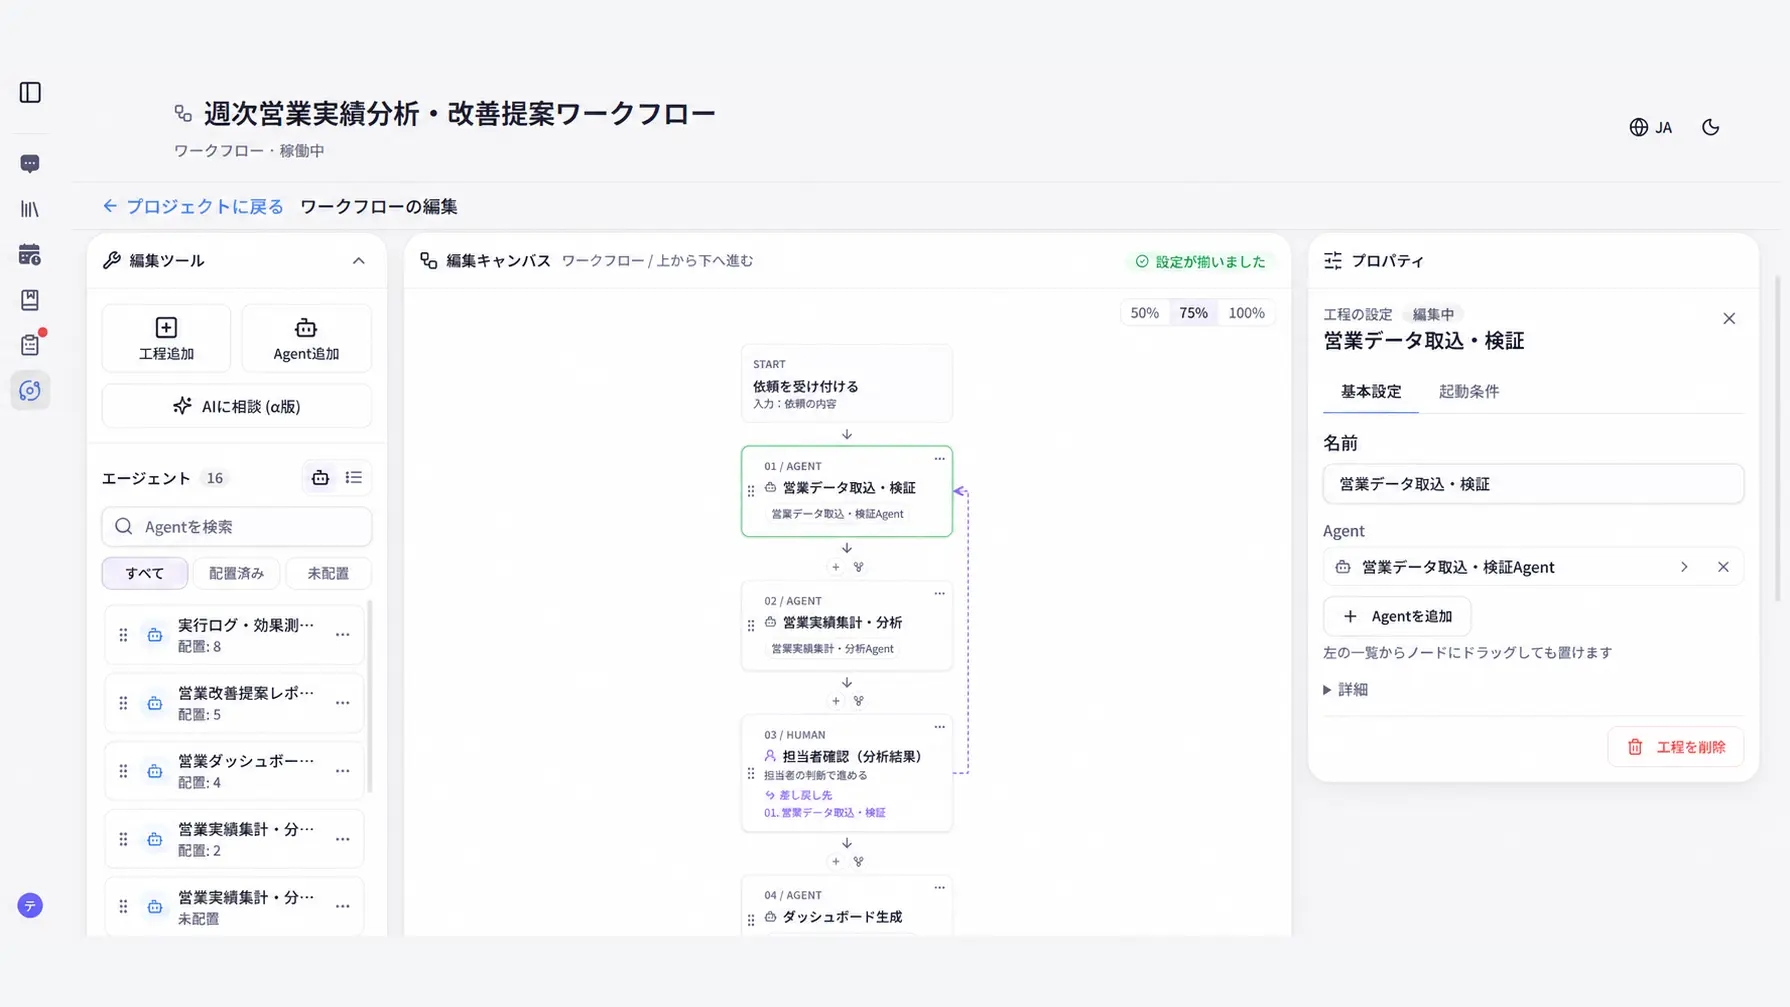Toggle dark mode moon icon

pyautogui.click(x=1711, y=127)
